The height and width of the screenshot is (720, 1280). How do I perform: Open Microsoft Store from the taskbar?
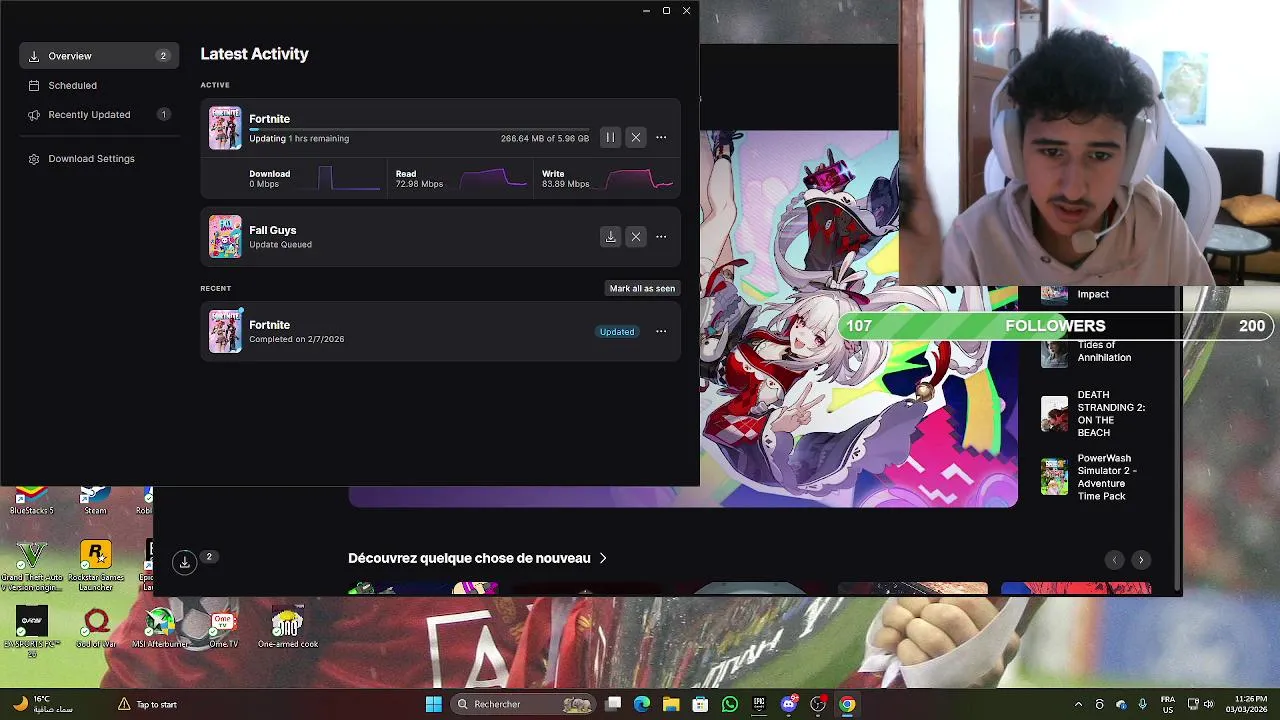(x=700, y=704)
